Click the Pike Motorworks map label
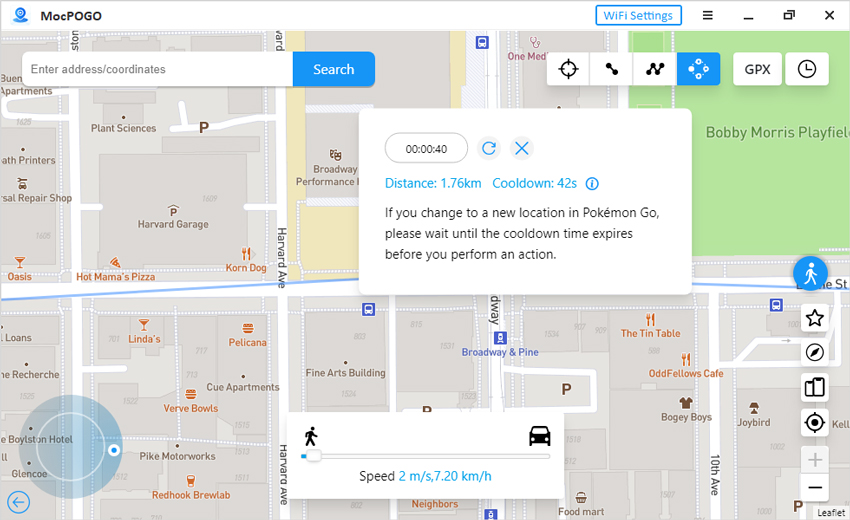The image size is (850, 520). coord(177,456)
